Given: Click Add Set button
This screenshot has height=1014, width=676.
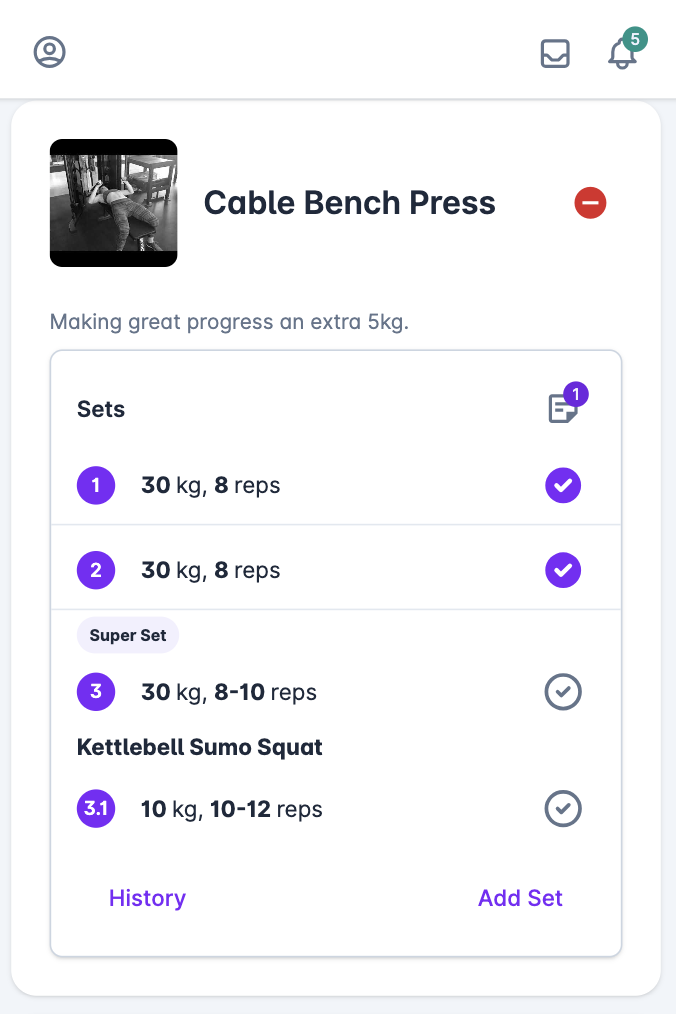Looking at the screenshot, I should pos(520,898).
